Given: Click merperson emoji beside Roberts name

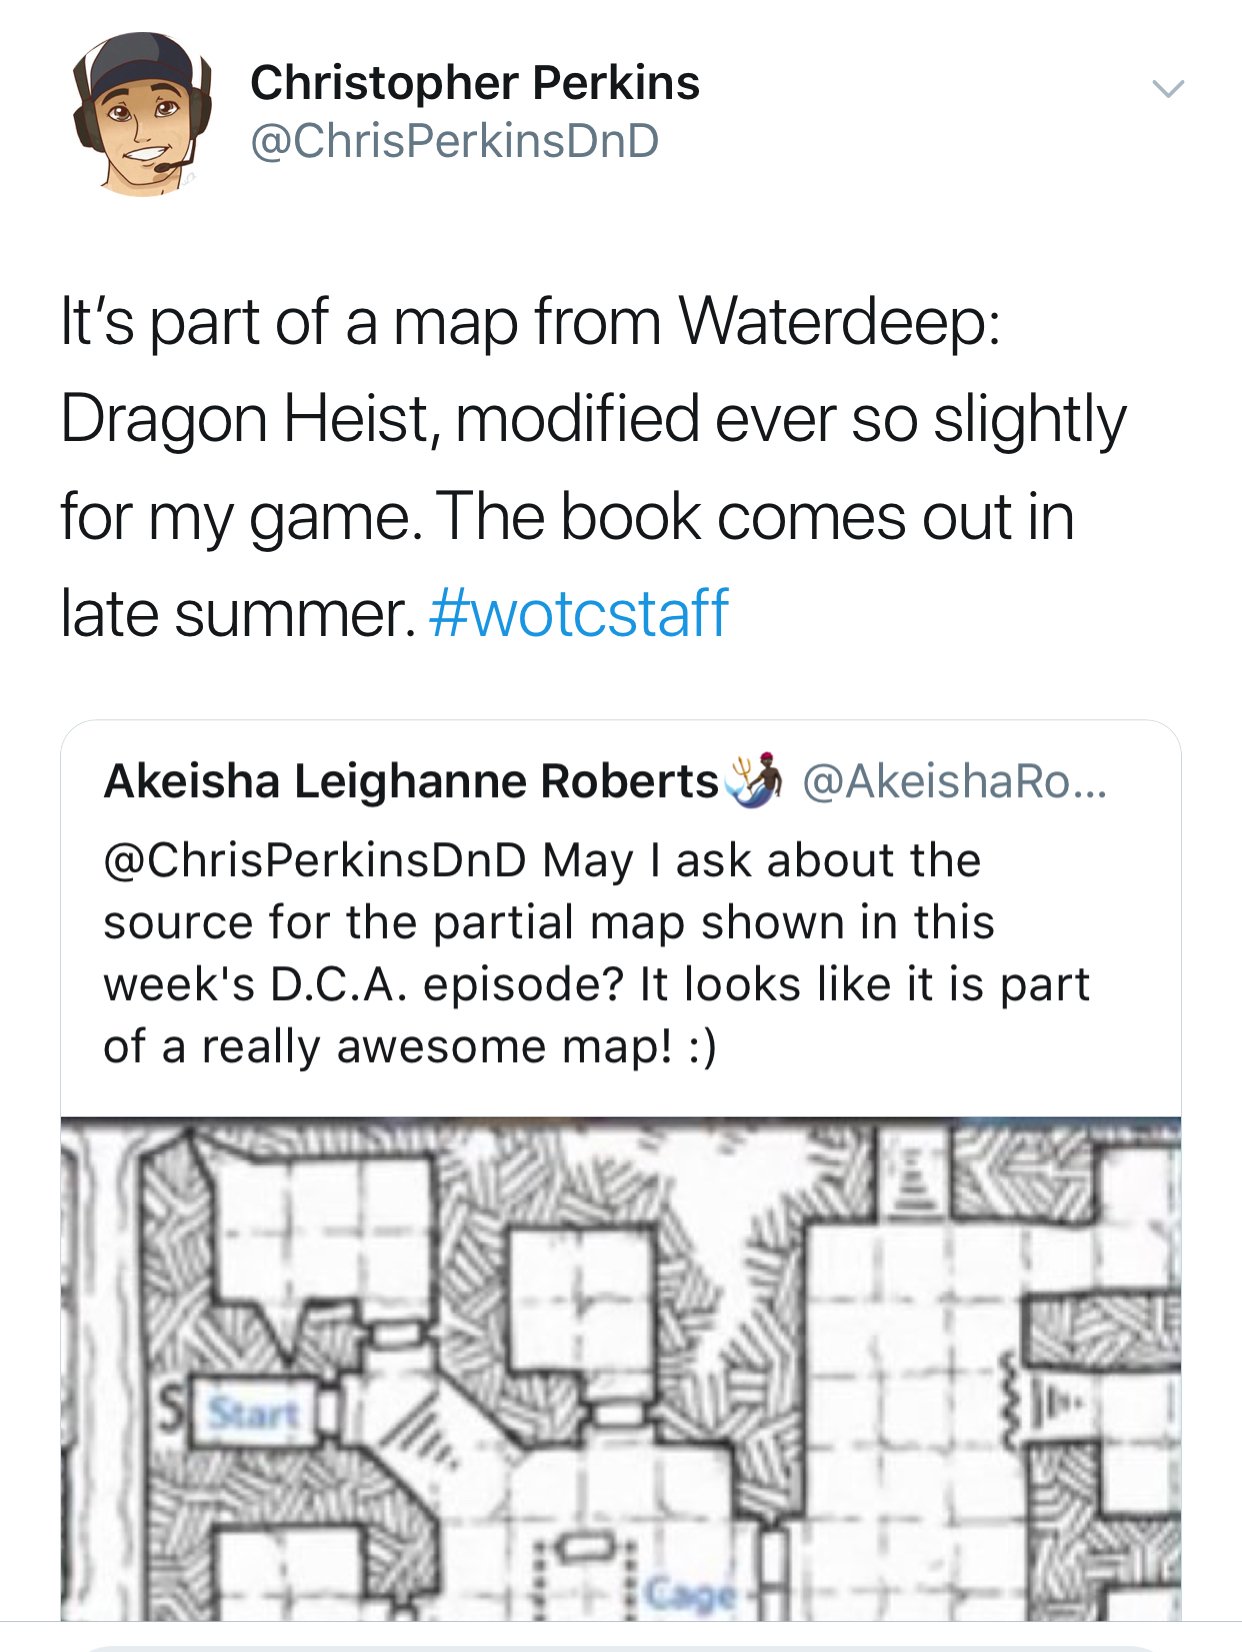Looking at the screenshot, I should point(754,779).
